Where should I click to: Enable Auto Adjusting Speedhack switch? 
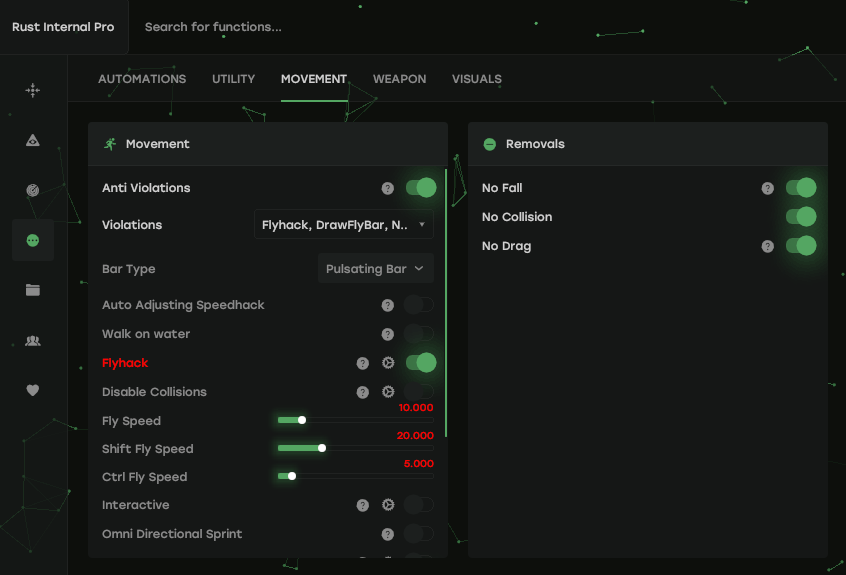(419, 305)
